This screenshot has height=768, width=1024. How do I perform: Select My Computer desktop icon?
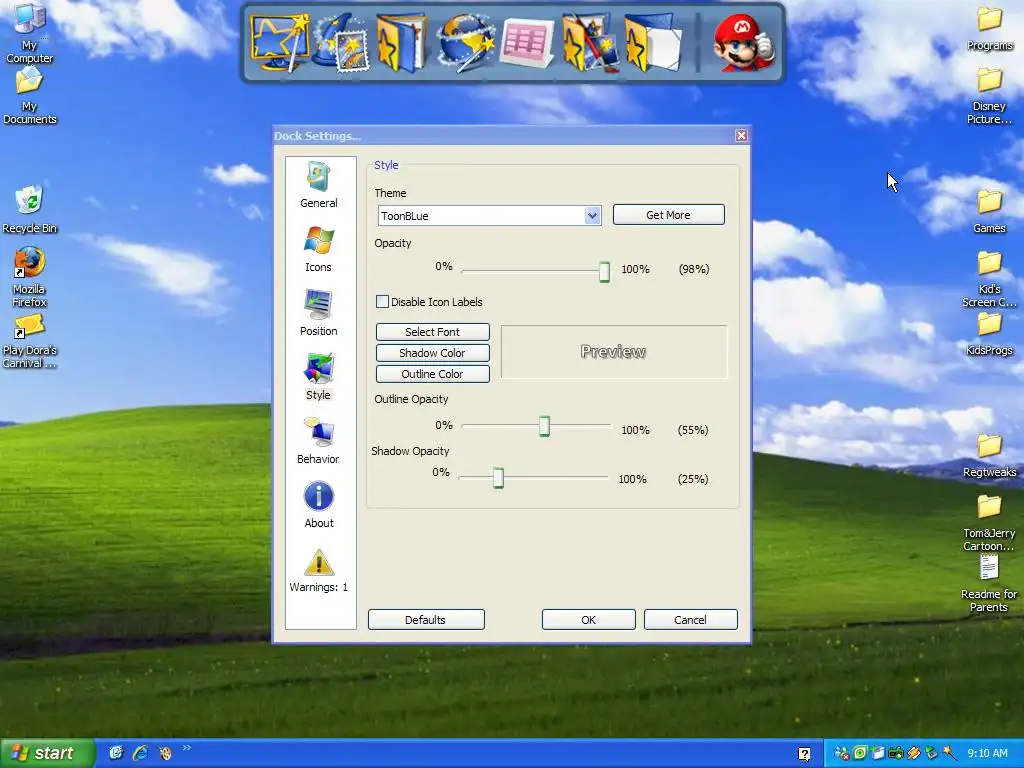point(29,33)
